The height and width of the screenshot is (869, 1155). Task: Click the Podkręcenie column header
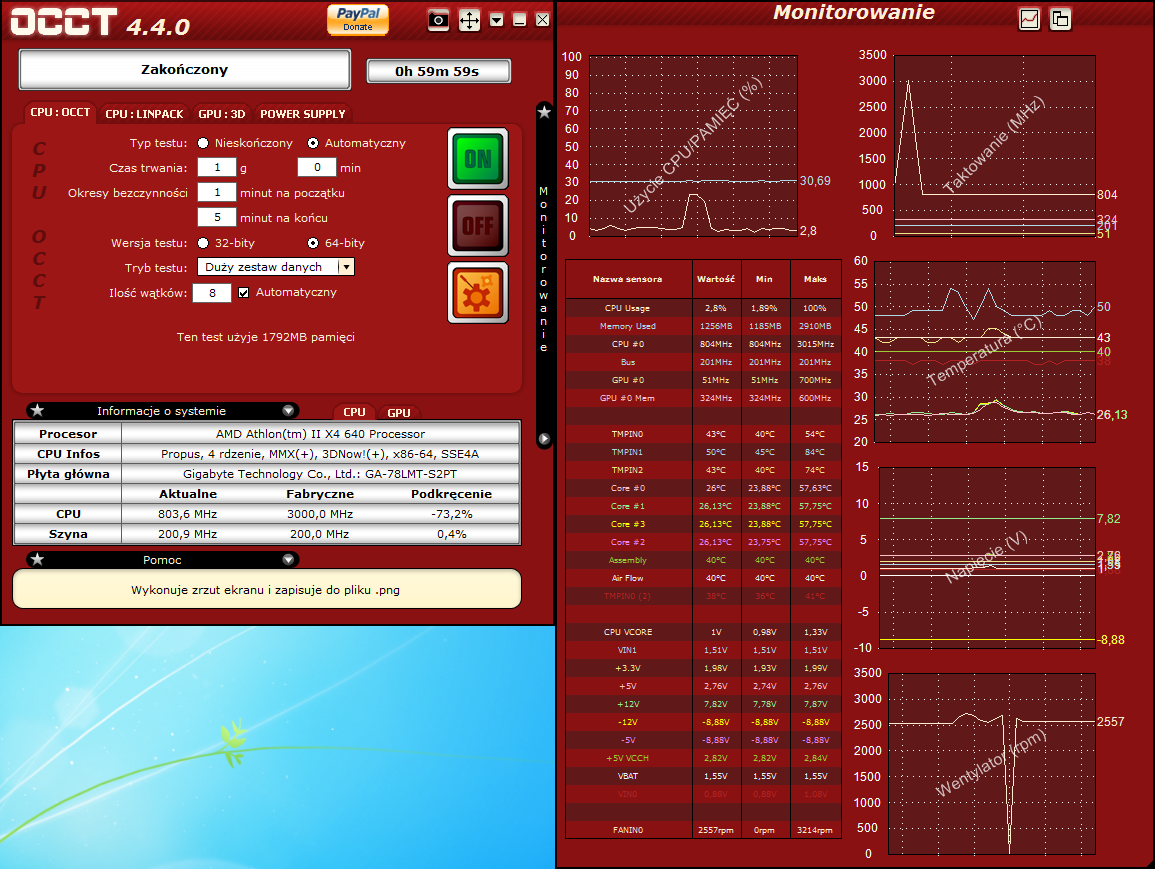click(452, 494)
